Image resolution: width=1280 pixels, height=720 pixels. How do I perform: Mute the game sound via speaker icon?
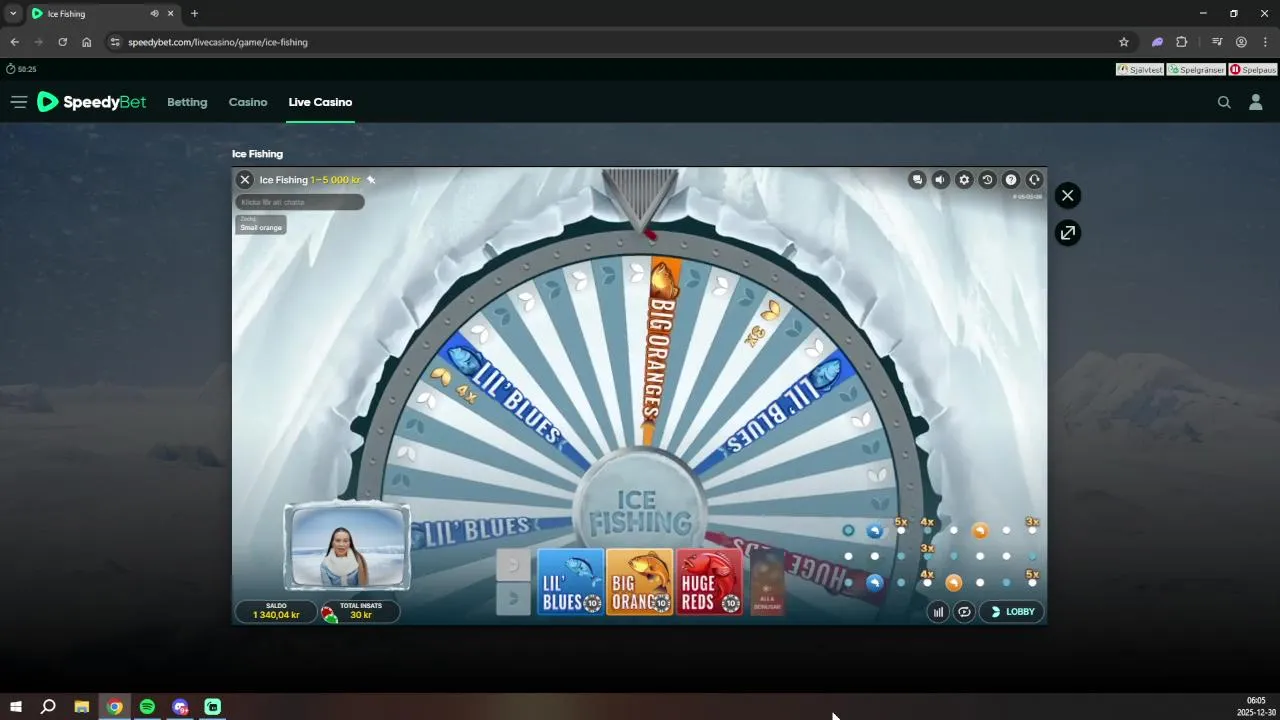point(940,180)
